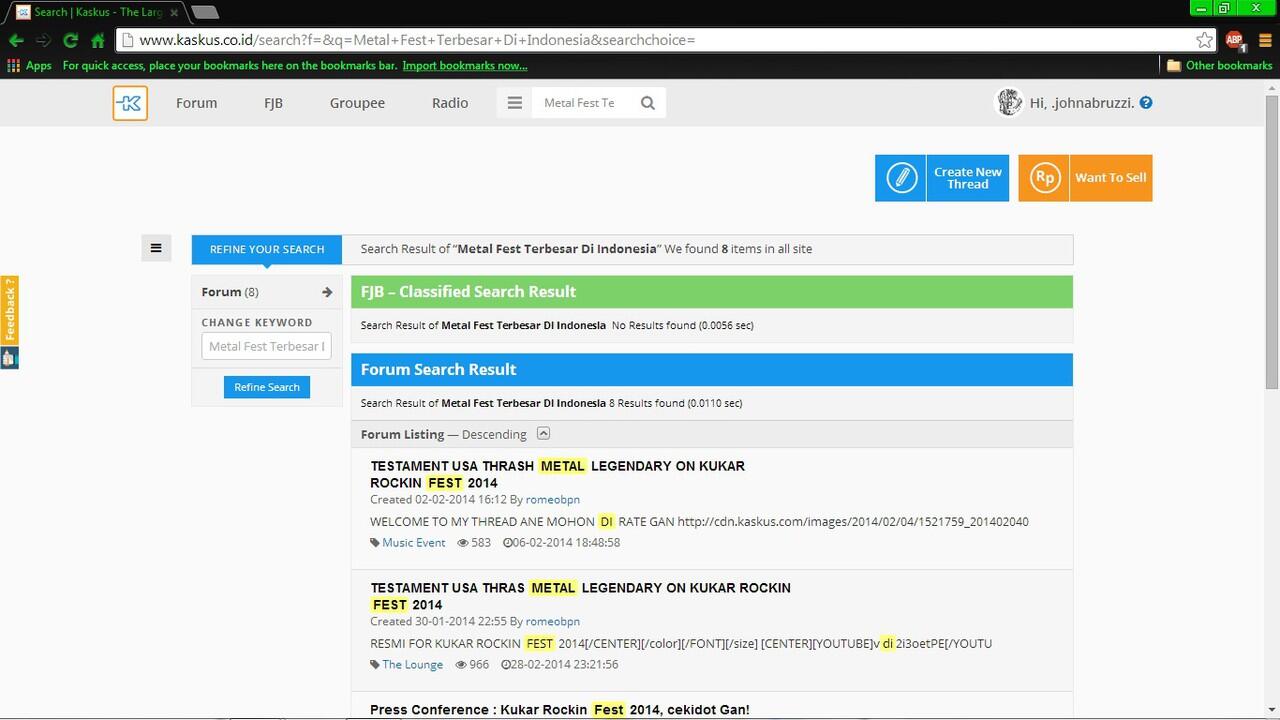Open the Apps shortcut in bookmarks bar
This screenshot has height=720, width=1280.
pyautogui.click(x=29, y=66)
